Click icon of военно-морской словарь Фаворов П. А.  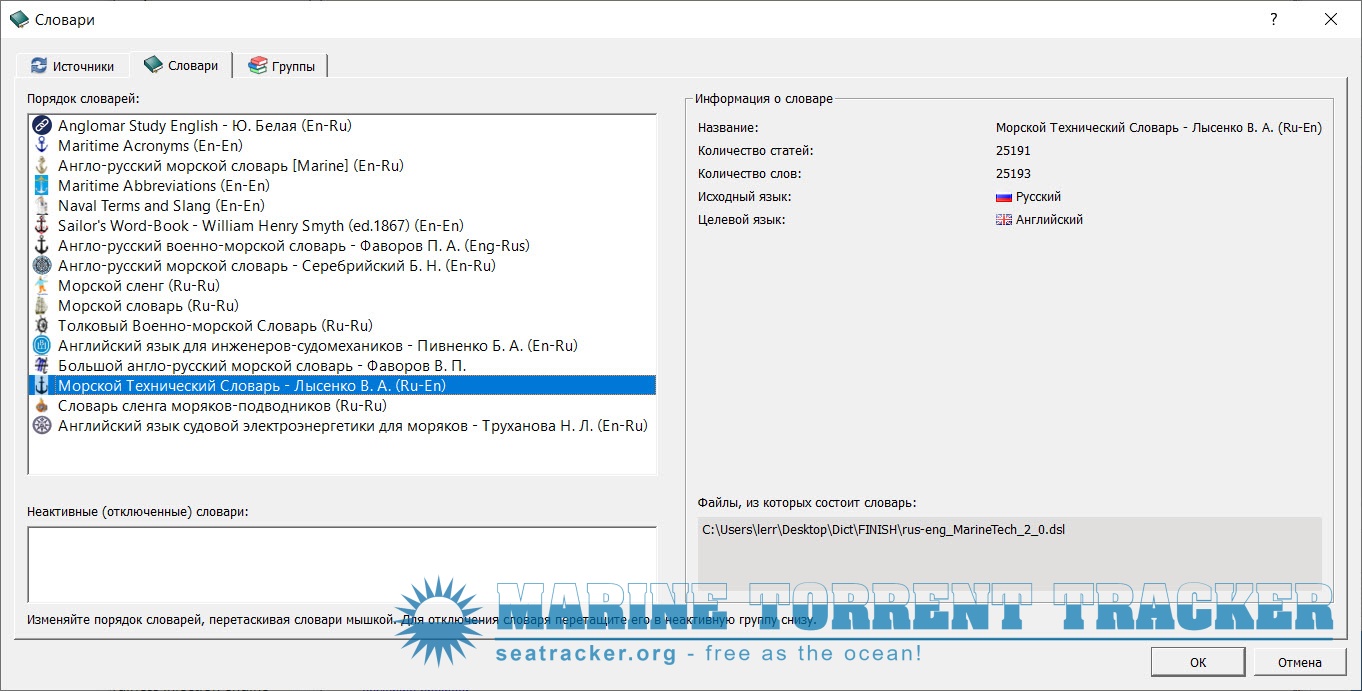pos(41,246)
